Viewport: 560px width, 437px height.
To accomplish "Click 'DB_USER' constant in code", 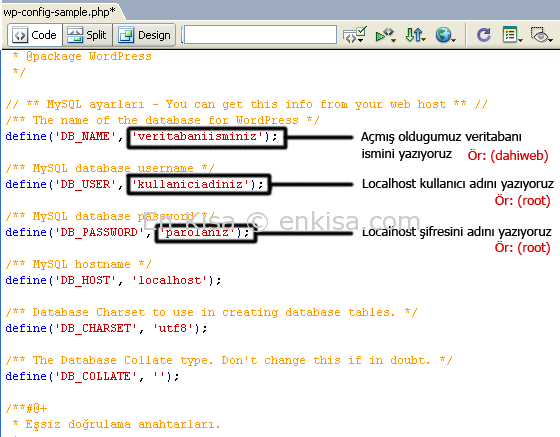I will click(85, 184).
